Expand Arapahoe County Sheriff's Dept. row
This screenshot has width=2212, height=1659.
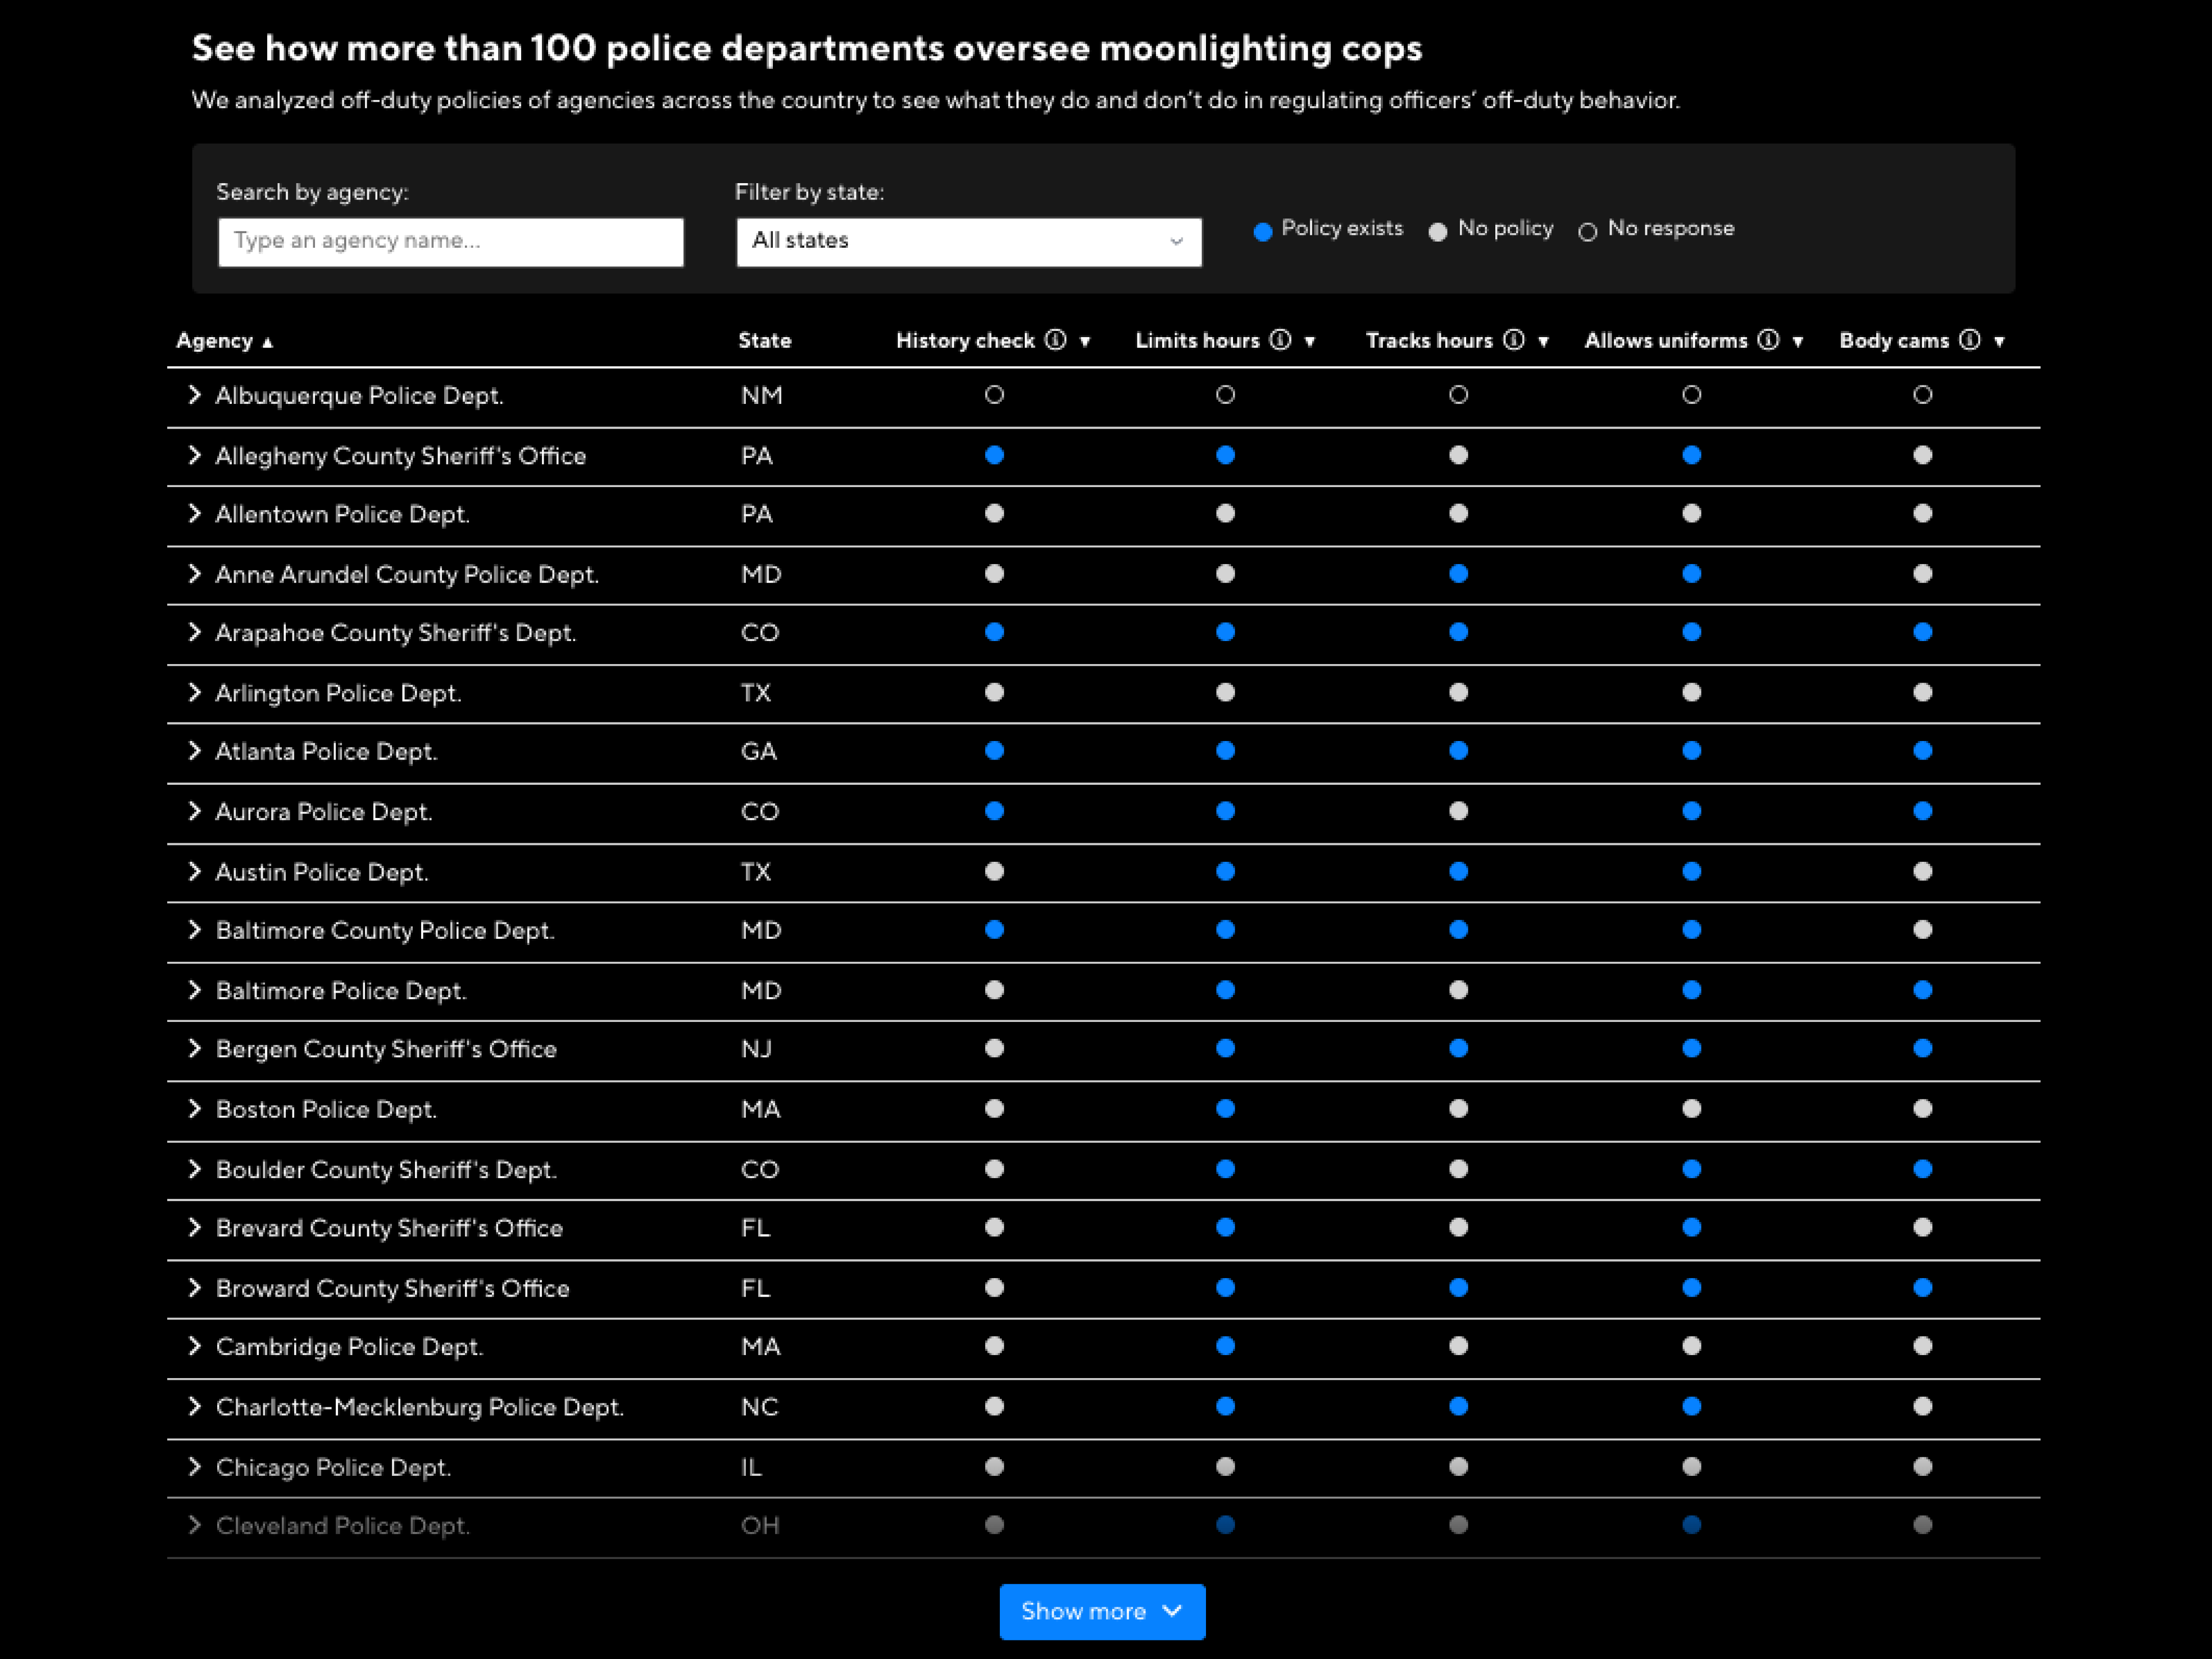pyautogui.click(x=195, y=632)
